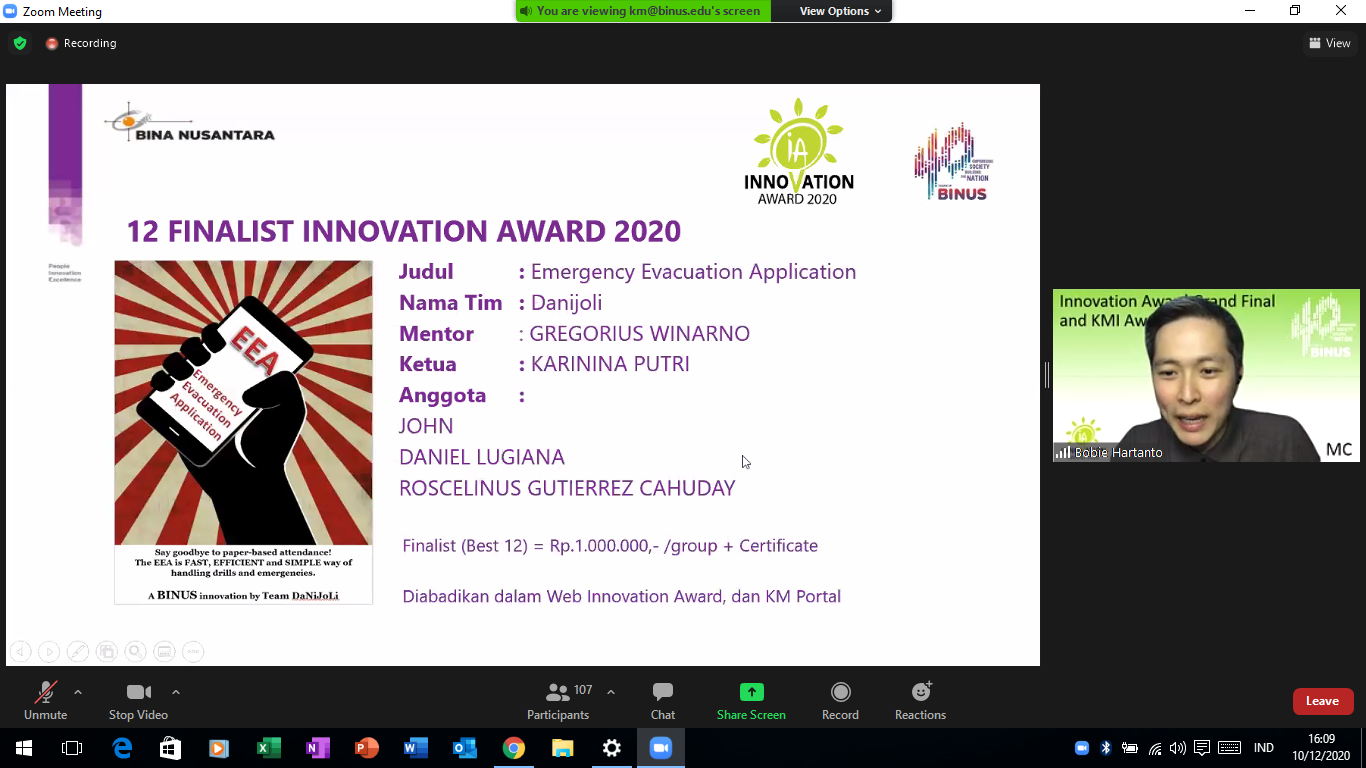This screenshot has width=1366, height=768.
Task: Launch Microsoft Edge from the taskbar
Action: (x=122, y=748)
